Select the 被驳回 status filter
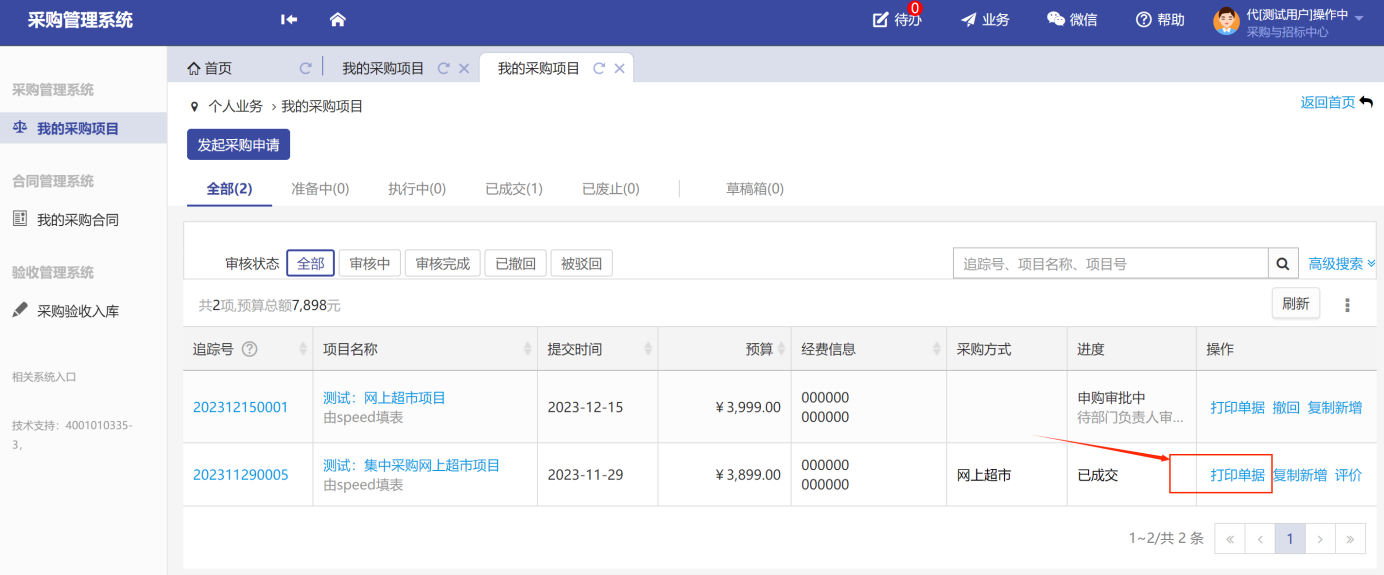The width and height of the screenshot is (1384, 575). click(x=581, y=264)
